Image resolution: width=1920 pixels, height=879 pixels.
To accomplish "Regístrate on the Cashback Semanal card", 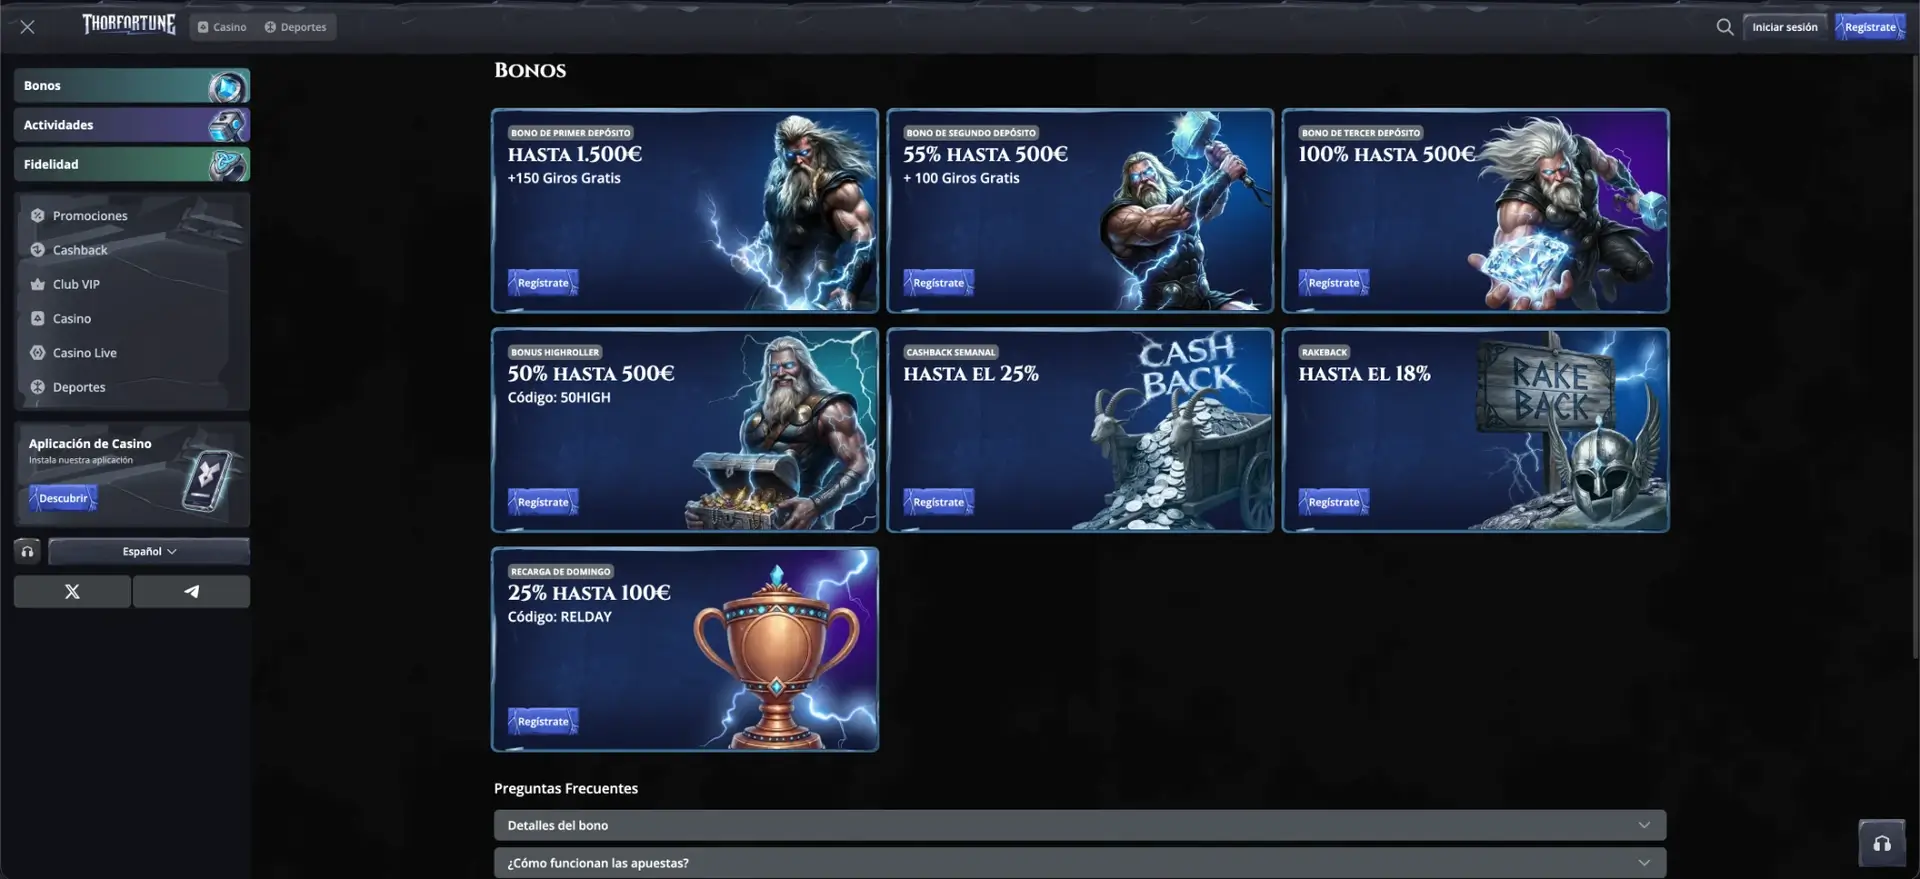I will tap(938, 502).
